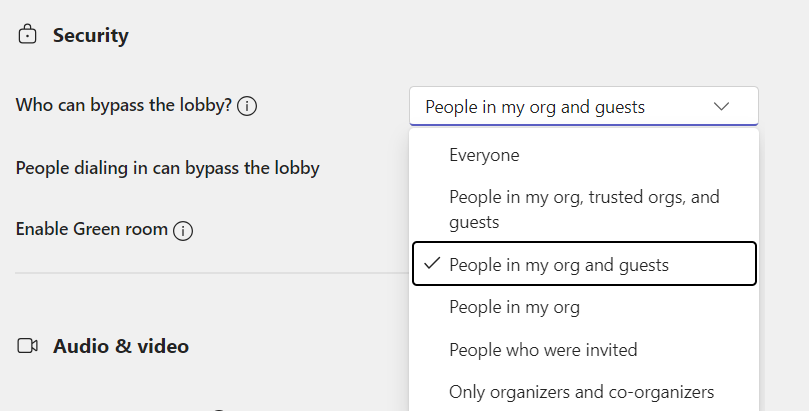This screenshot has width=809, height=411.
Task: Choose People who were invited
Action: coord(543,350)
